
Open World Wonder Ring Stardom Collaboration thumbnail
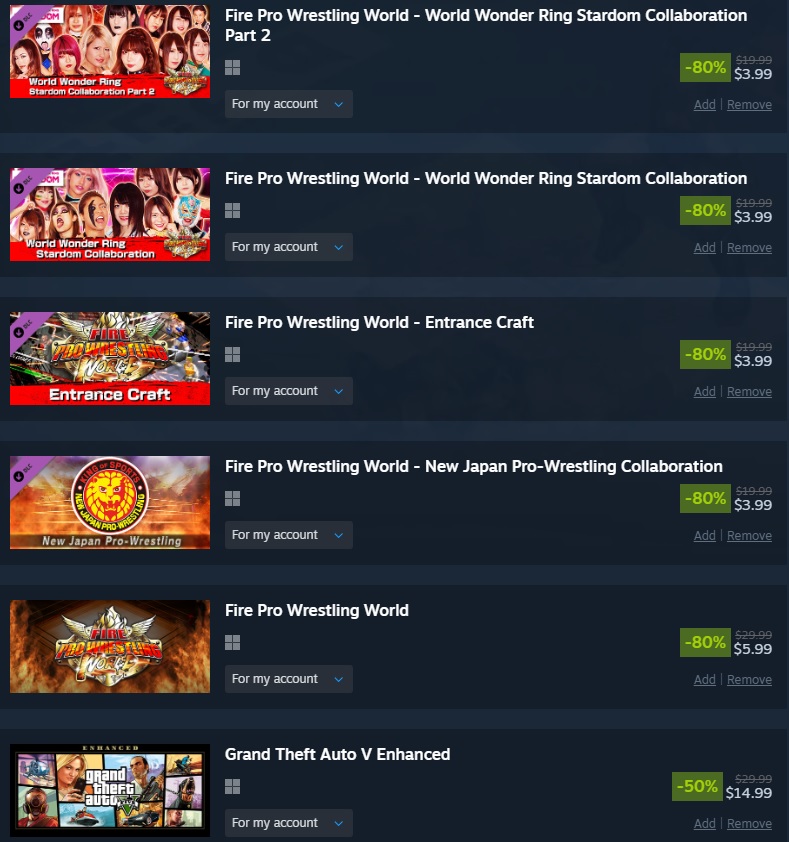coord(110,214)
